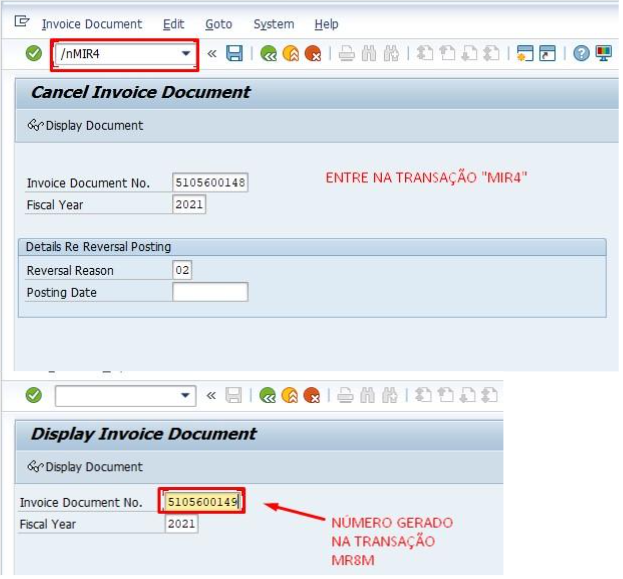Click the green Enter checkmark in top toolbar
This screenshot has width=623, height=579.
[x=34, y=53]
